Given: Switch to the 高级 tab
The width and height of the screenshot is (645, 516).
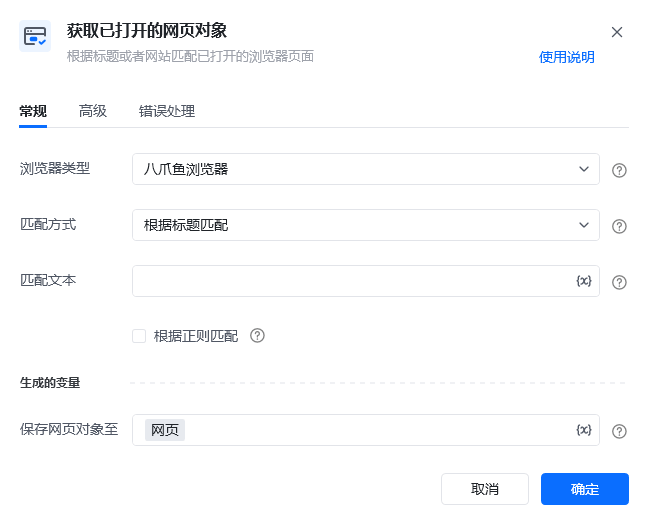Looking at the screenshot, I should click(93, 111).
